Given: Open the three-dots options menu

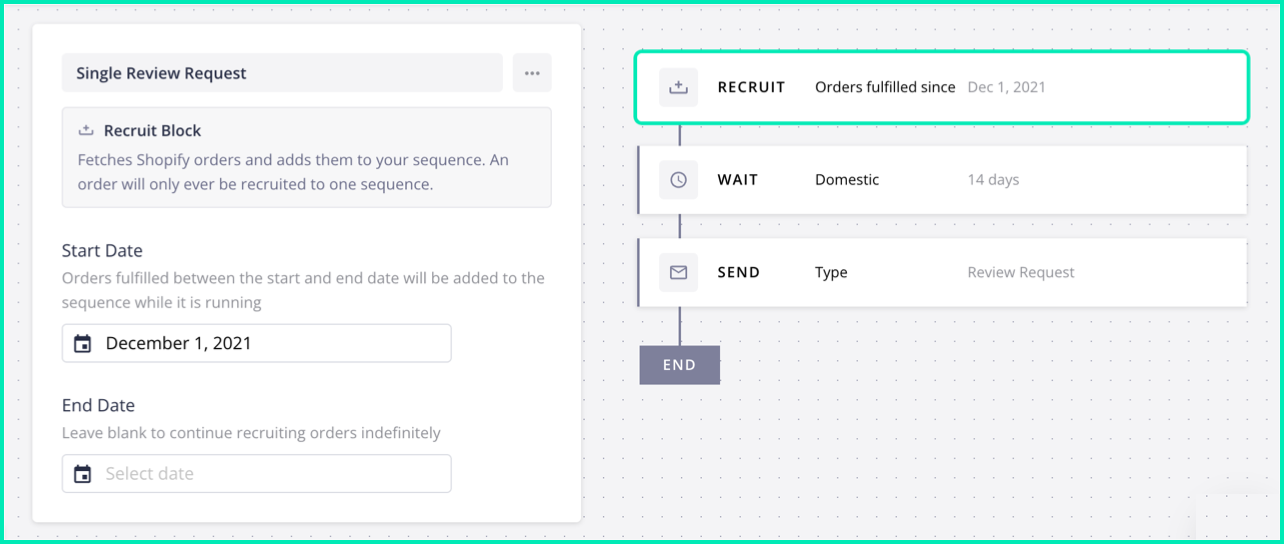Looking at the screenshot, I should point(532,73).
